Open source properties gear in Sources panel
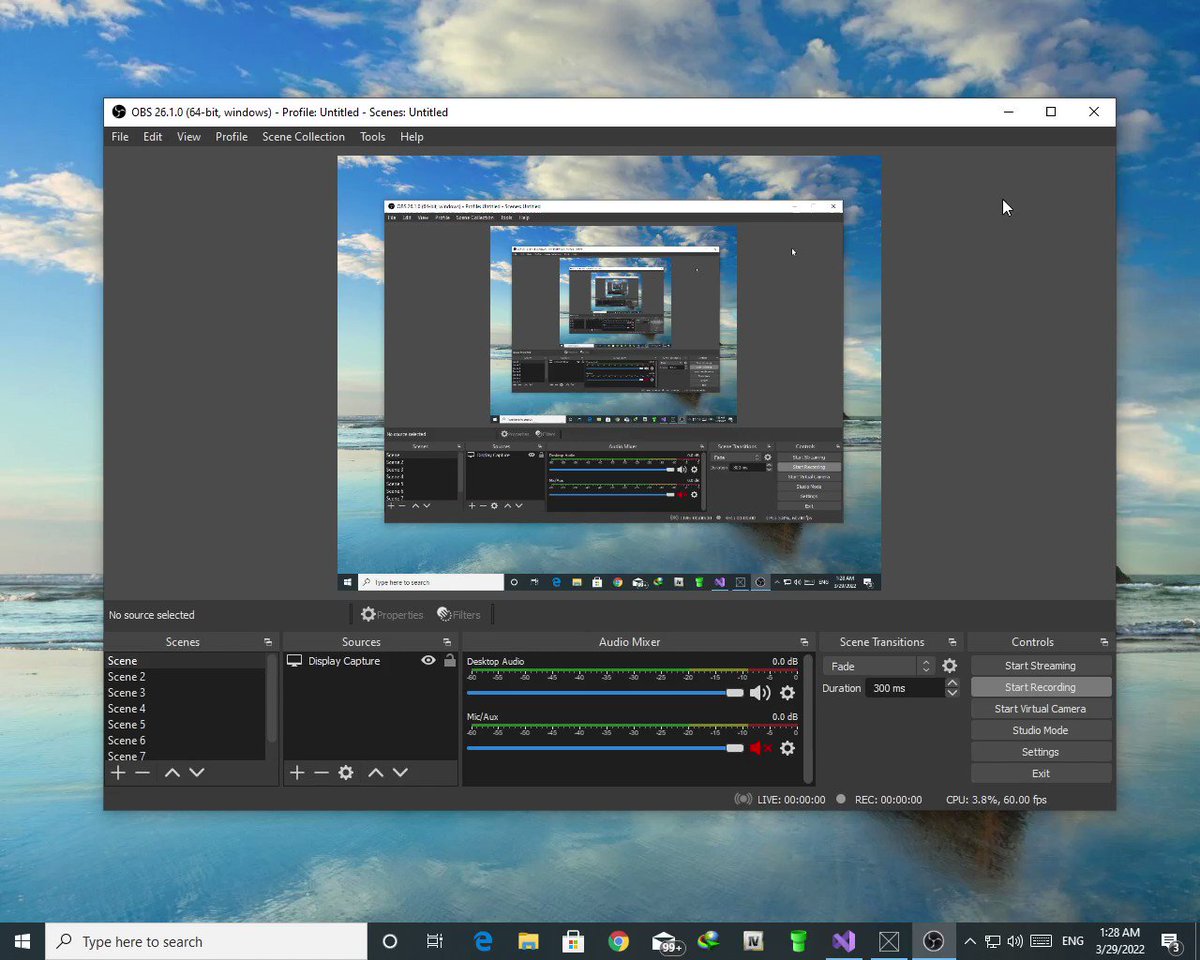 point(346,773)
